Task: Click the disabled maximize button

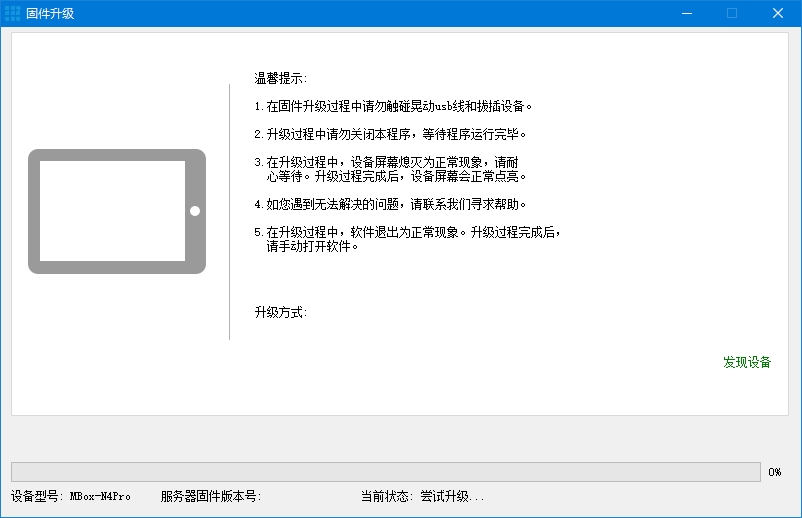Action: [732, 13]
